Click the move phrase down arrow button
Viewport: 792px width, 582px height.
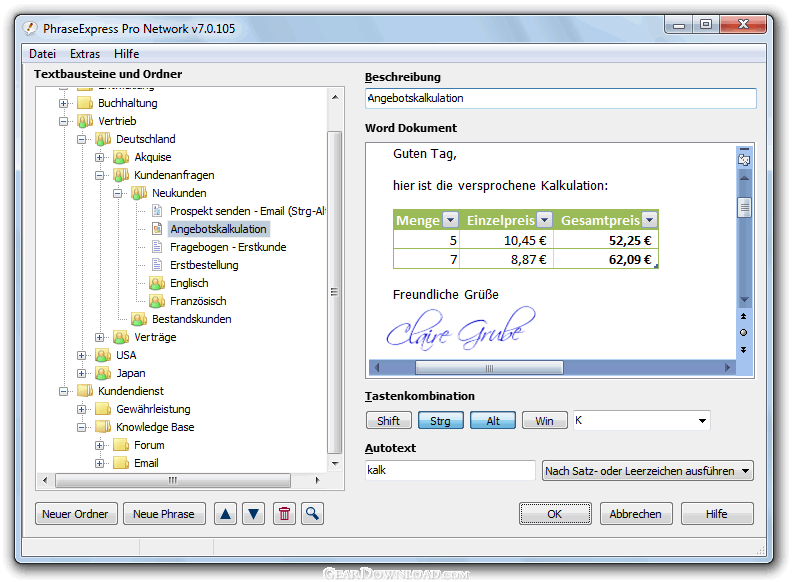(254, 514)
